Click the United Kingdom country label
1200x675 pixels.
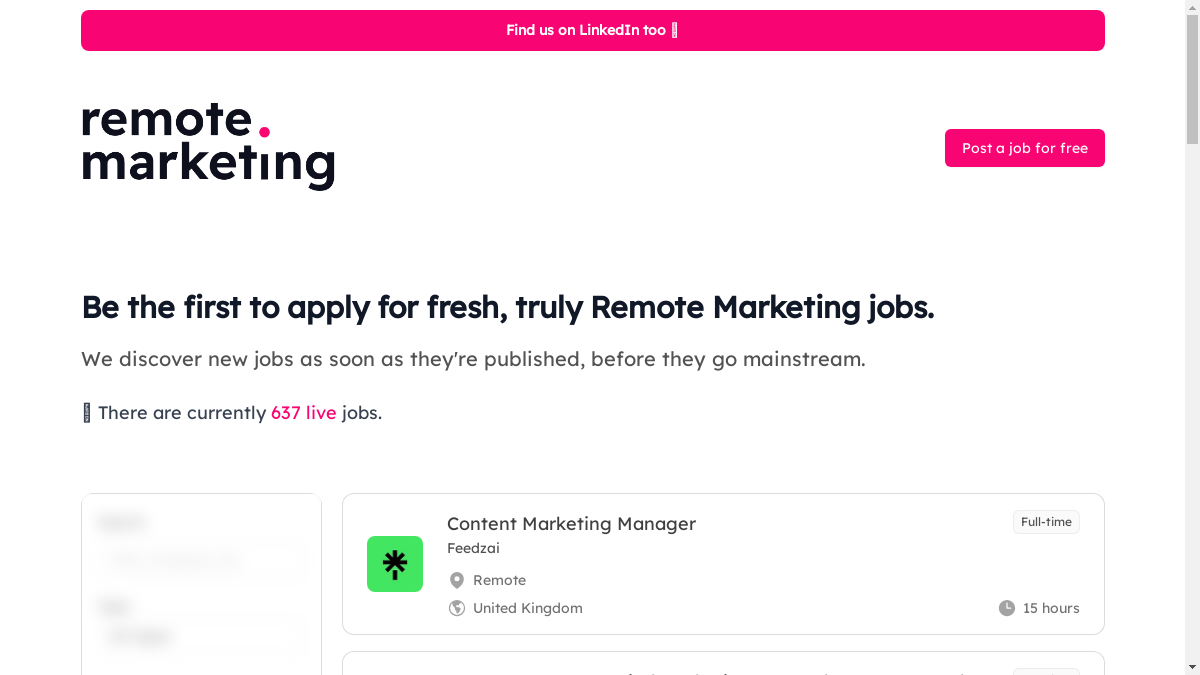click(527, 608)
